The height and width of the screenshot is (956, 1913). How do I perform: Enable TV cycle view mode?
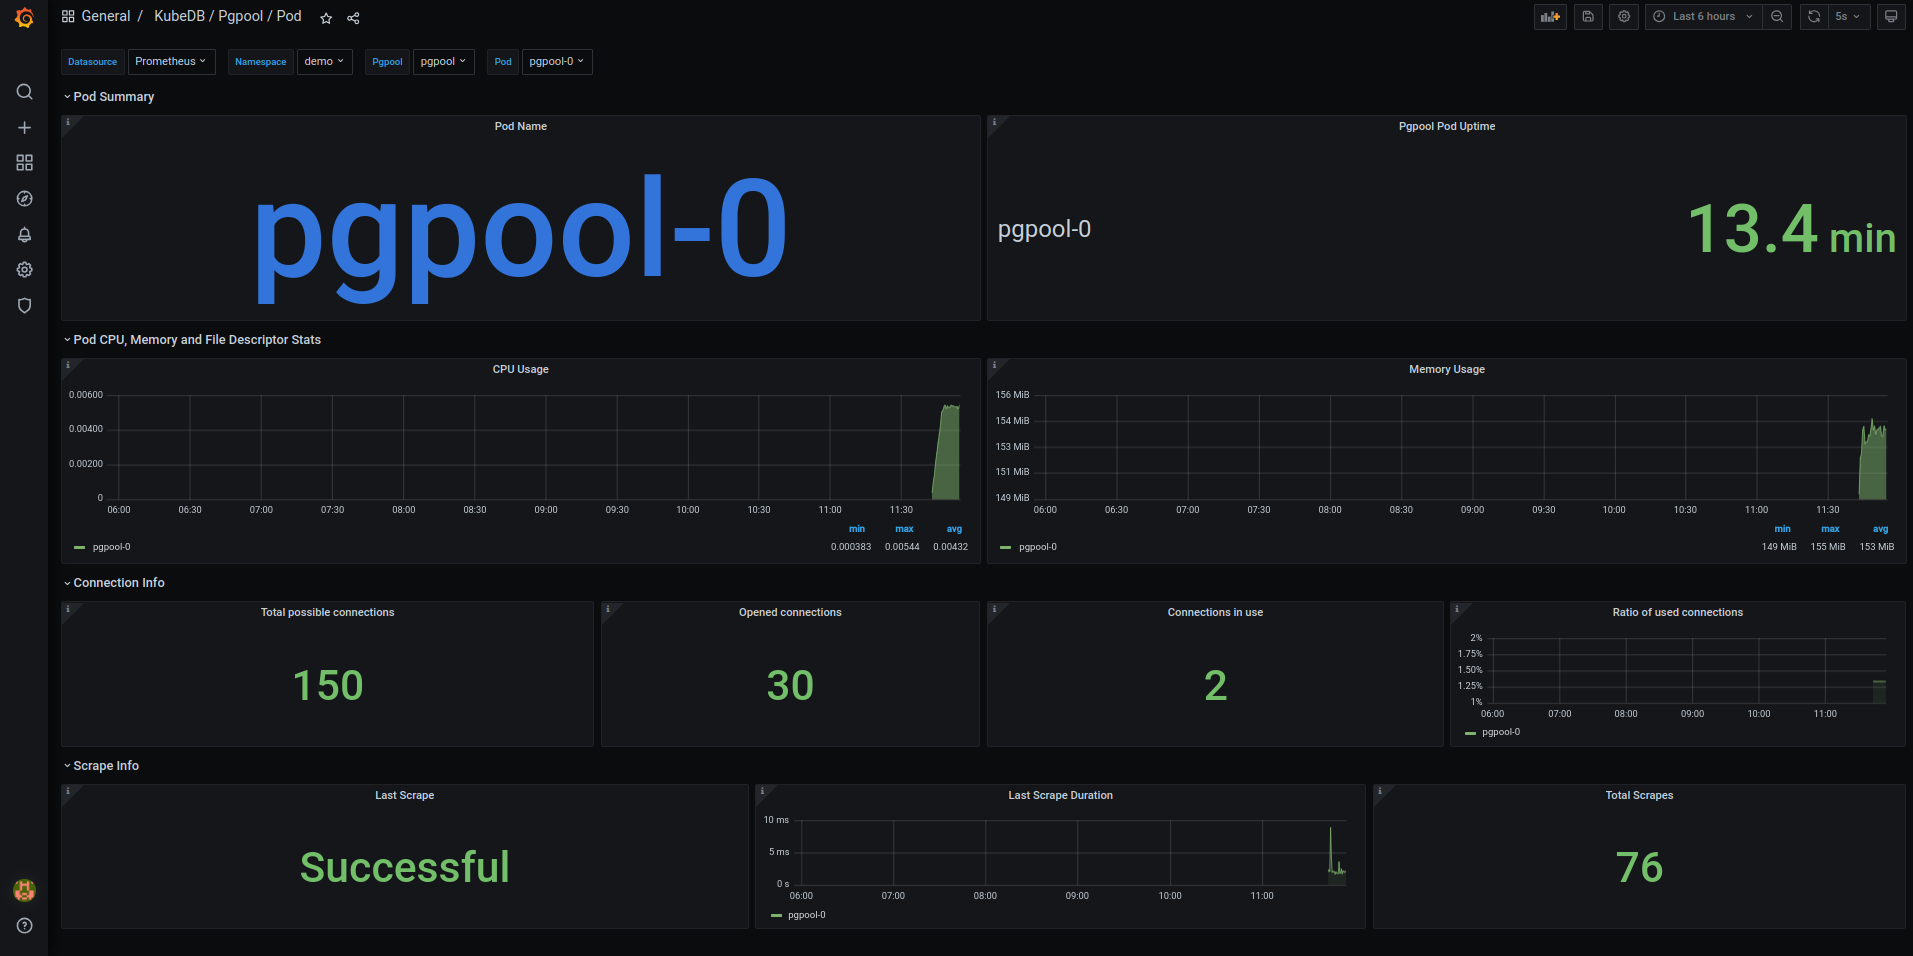tap(1890, 16)
